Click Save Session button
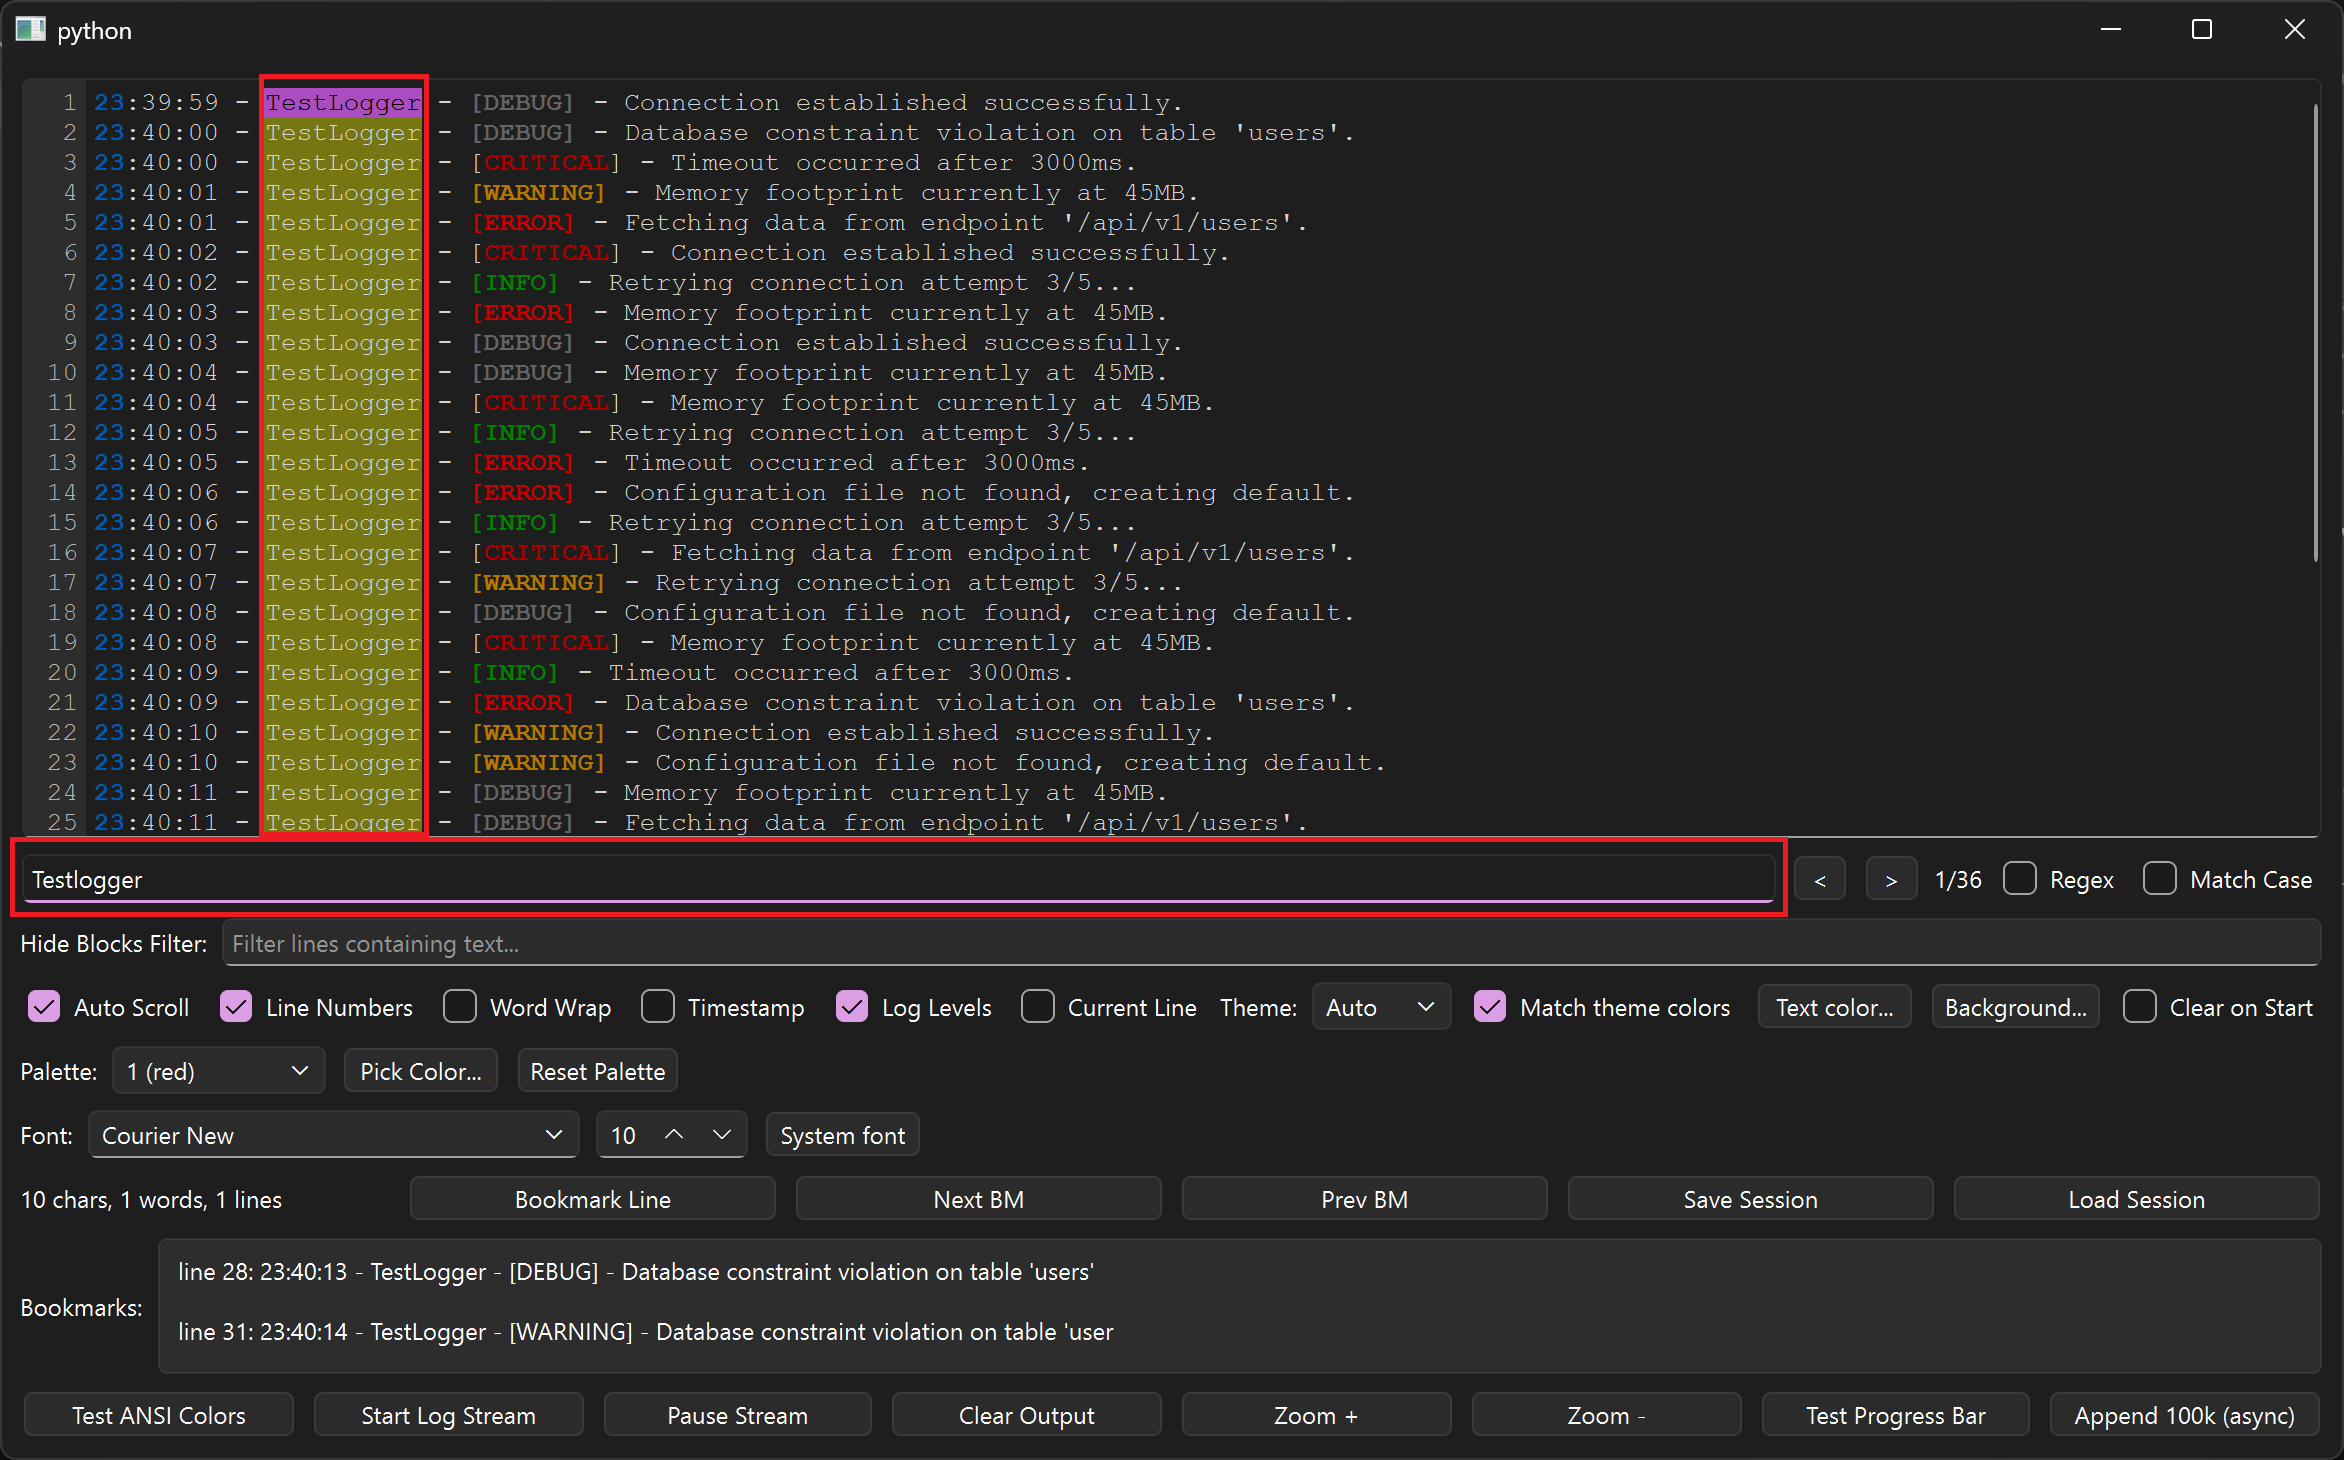 (1750, 1199)
